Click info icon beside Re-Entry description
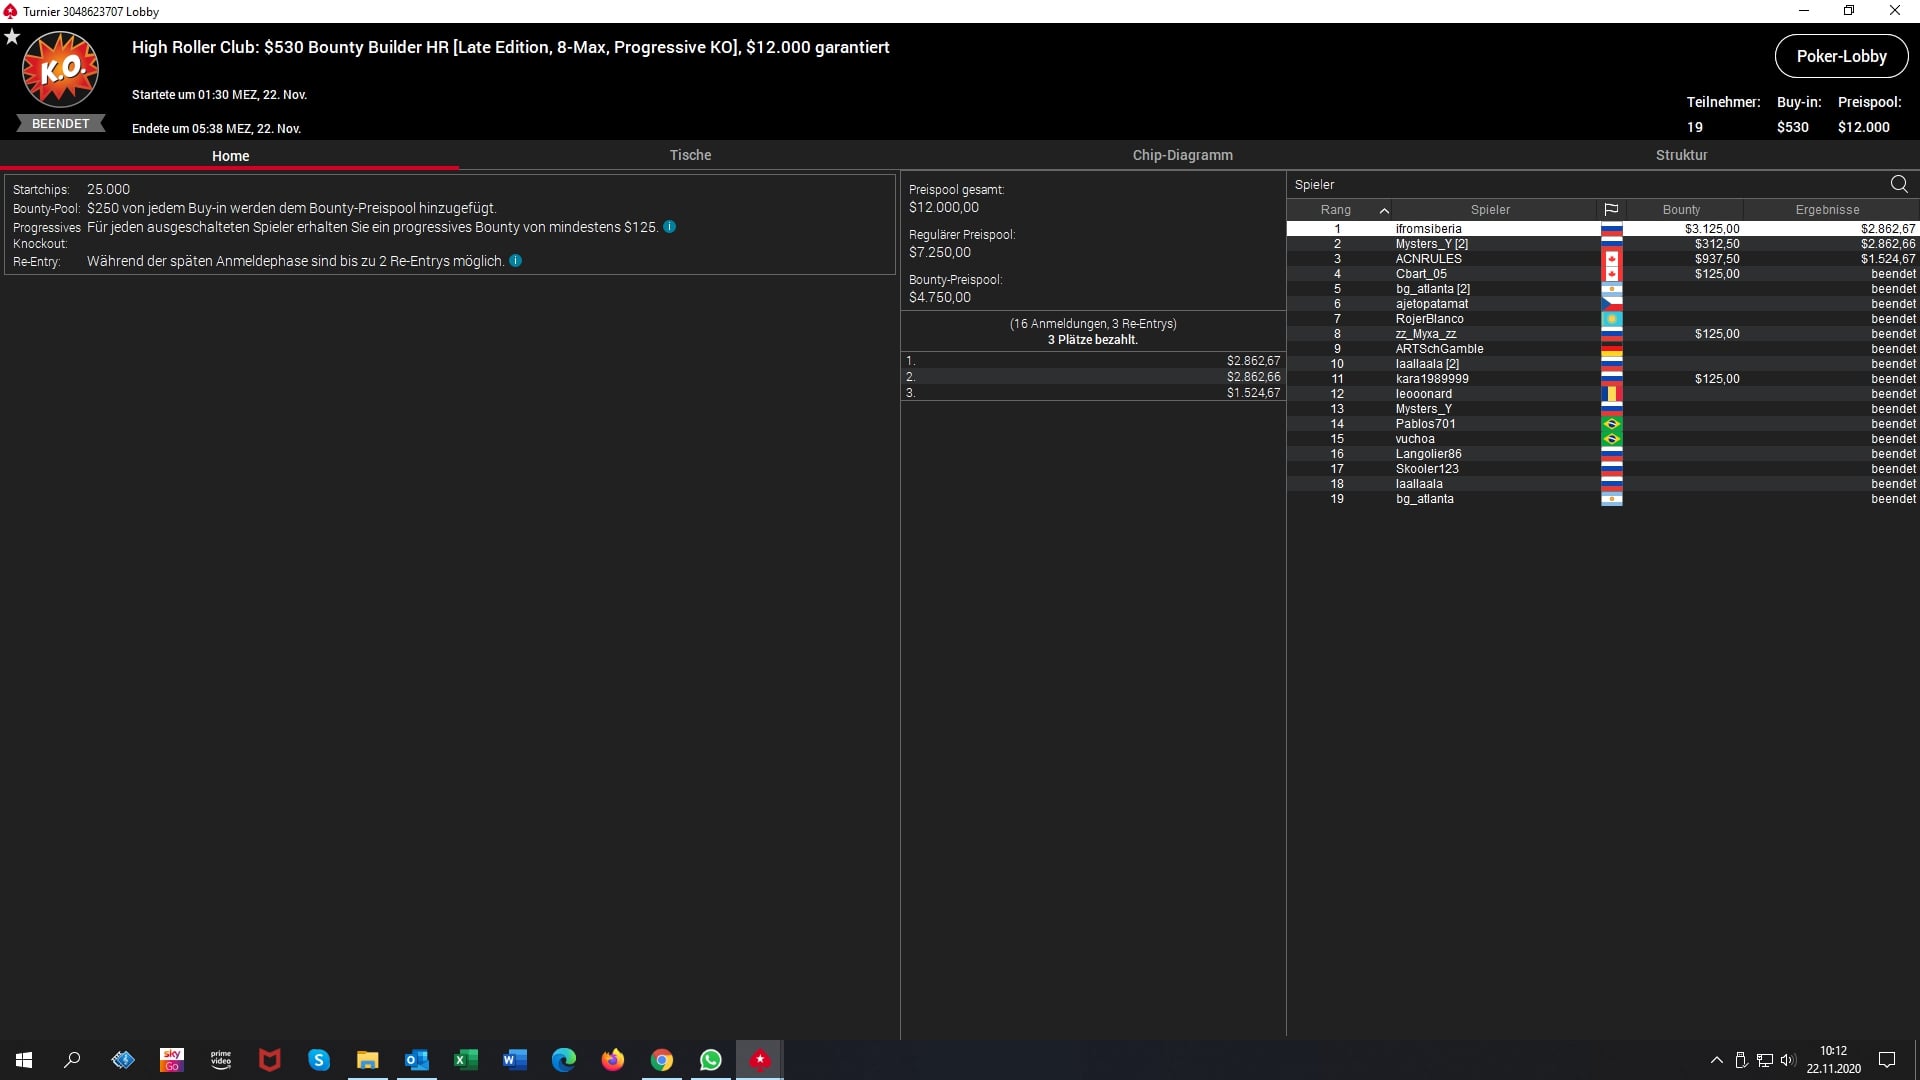This screenshot has height=1080, width=1920. (516, 261)
